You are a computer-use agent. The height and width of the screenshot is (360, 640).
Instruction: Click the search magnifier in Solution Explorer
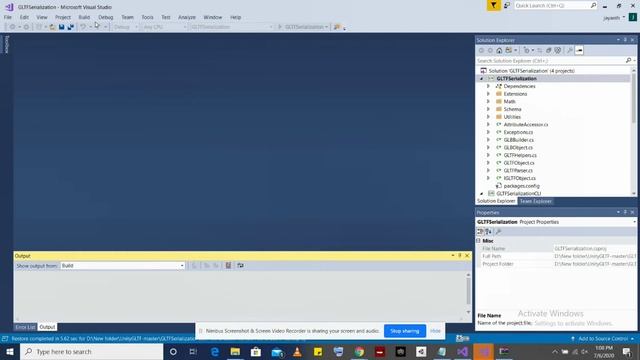point(628,60)
